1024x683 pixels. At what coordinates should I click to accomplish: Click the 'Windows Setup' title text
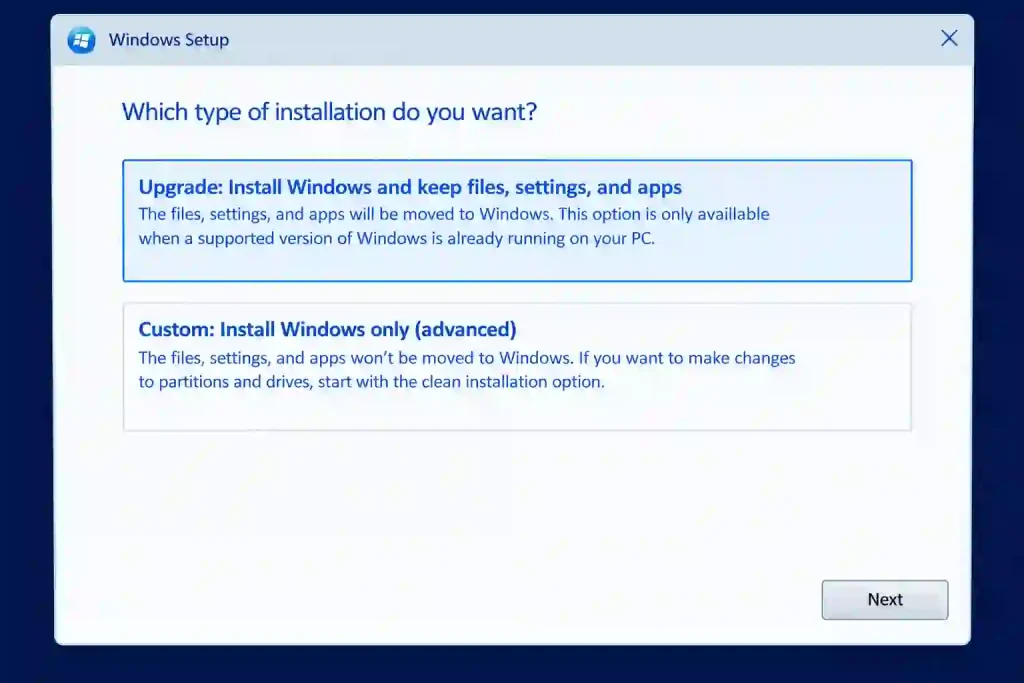pyautogui.click(x=168, y=40)
